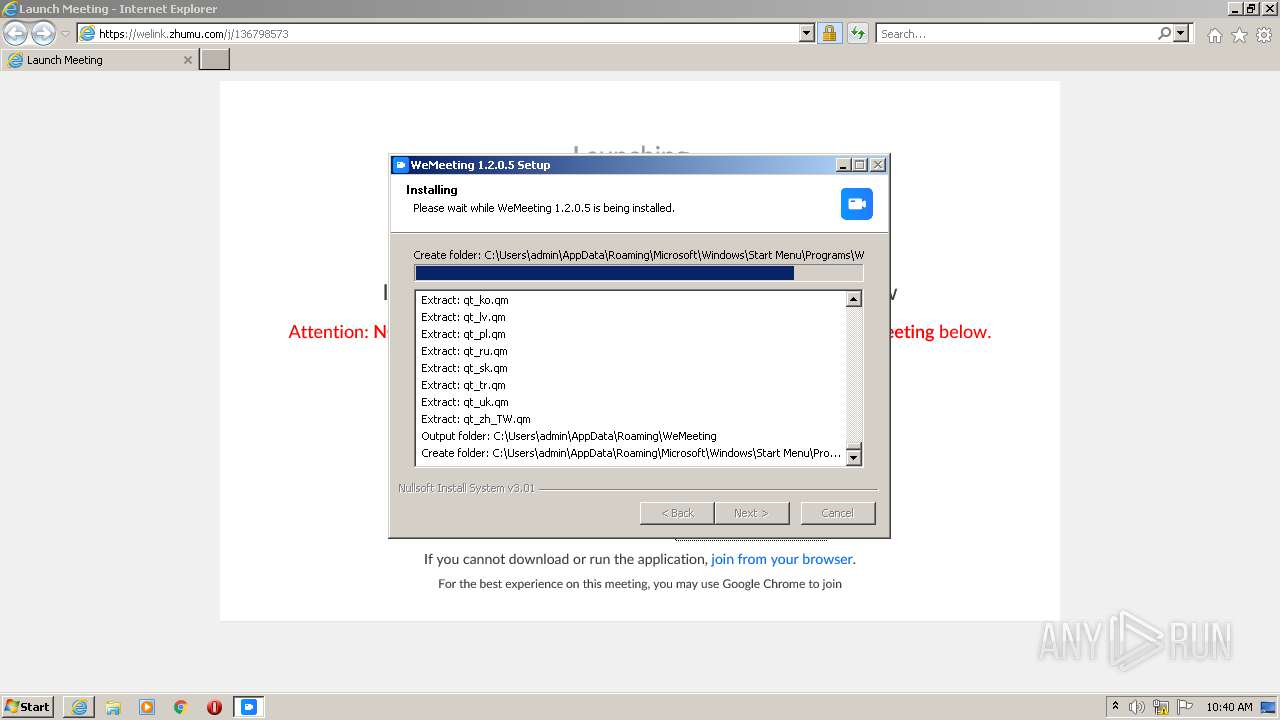Close the Launch Meeting tab
Viewport: 1280px width, 720px height.
click(187, 60)
